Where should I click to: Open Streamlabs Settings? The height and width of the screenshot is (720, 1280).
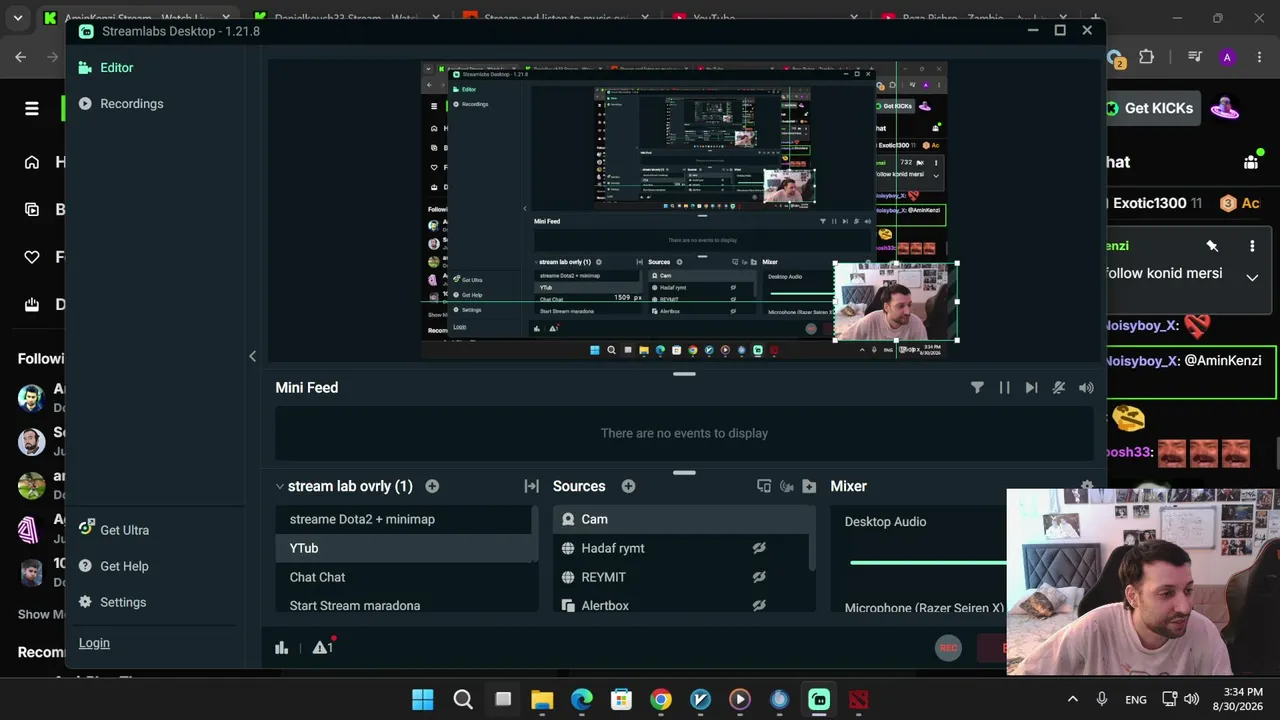pos(113,602)
